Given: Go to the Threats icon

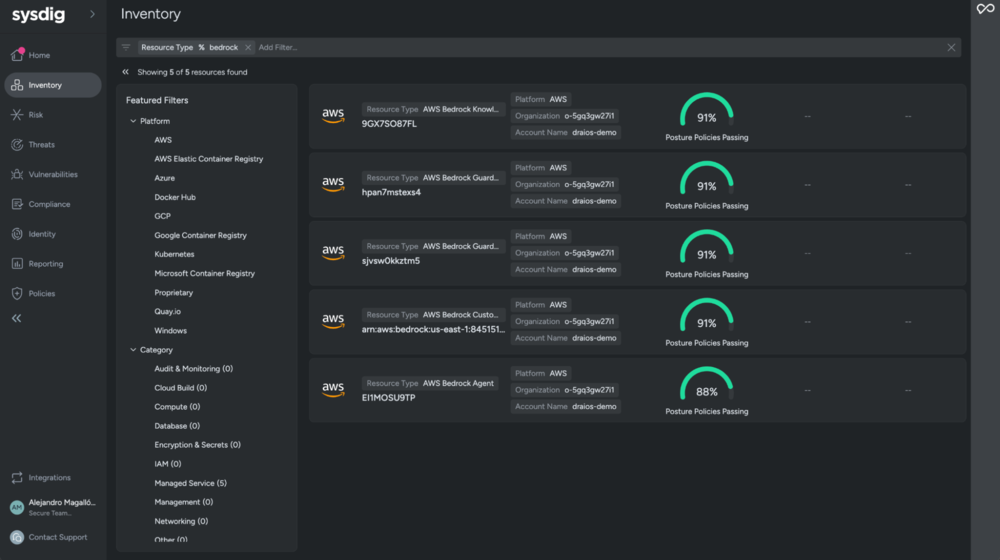Looking at the screenshot, I should [17, 145].
